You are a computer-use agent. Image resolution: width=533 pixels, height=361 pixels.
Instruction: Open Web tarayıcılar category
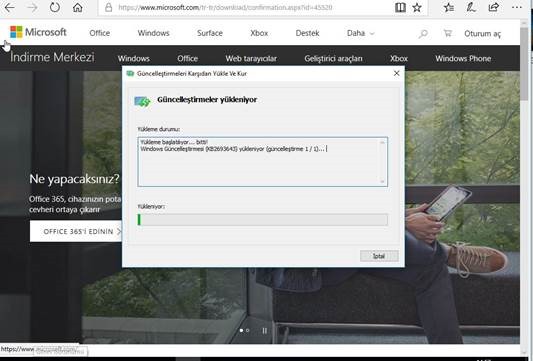251,58
